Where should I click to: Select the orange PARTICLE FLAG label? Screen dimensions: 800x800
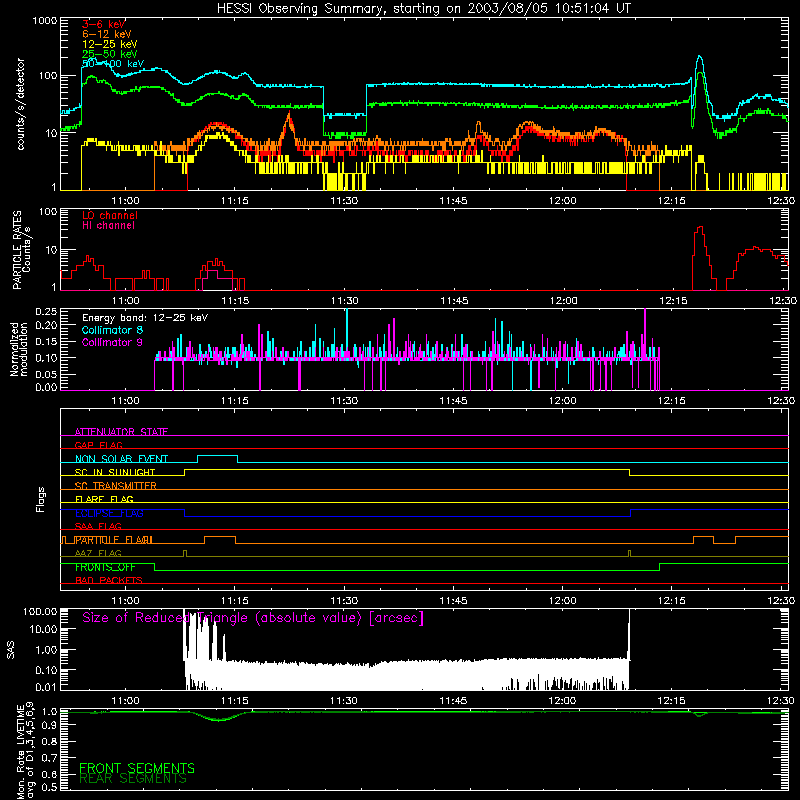[x=114, y=539]
